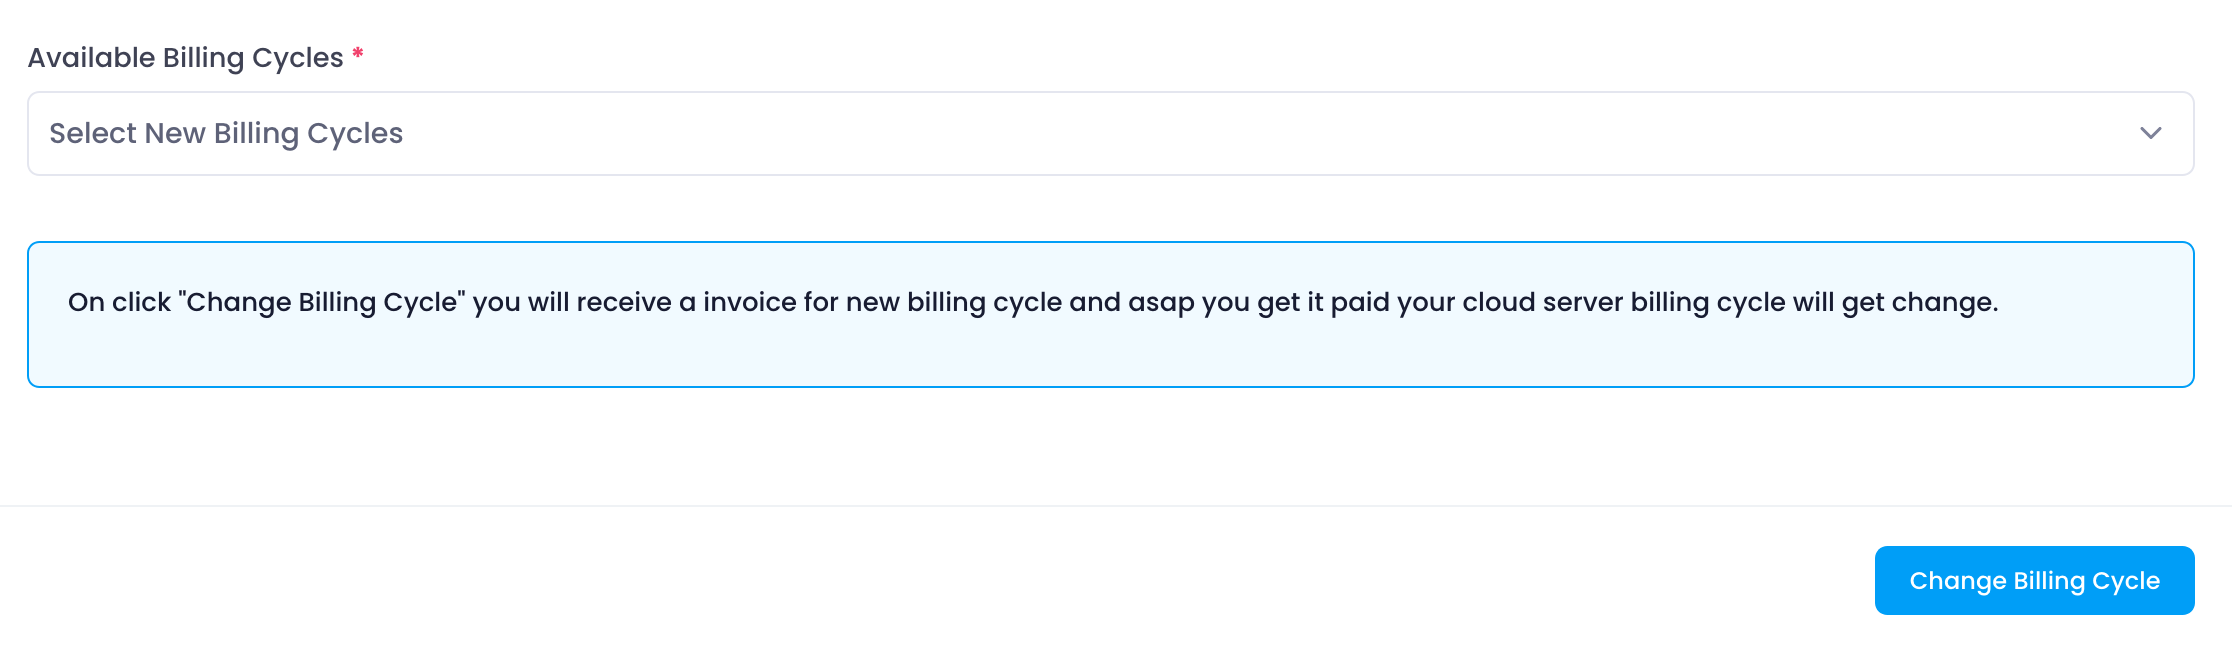Select the 'Select New Billing Cycles' placeholder text
The height and width of the screenshot is (646, 2232).
226,133
